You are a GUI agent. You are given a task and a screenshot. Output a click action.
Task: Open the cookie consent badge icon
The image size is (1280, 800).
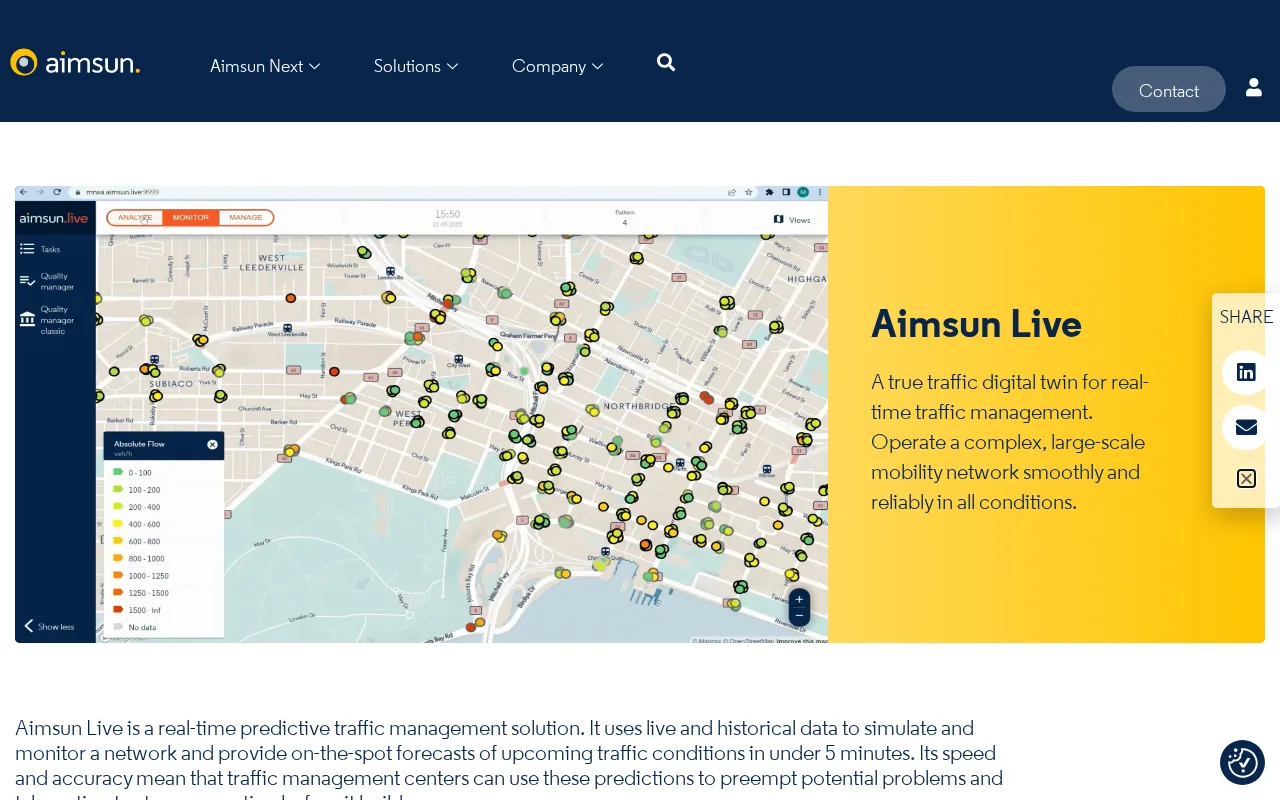pyautogui.click(x=1242, y=762)
